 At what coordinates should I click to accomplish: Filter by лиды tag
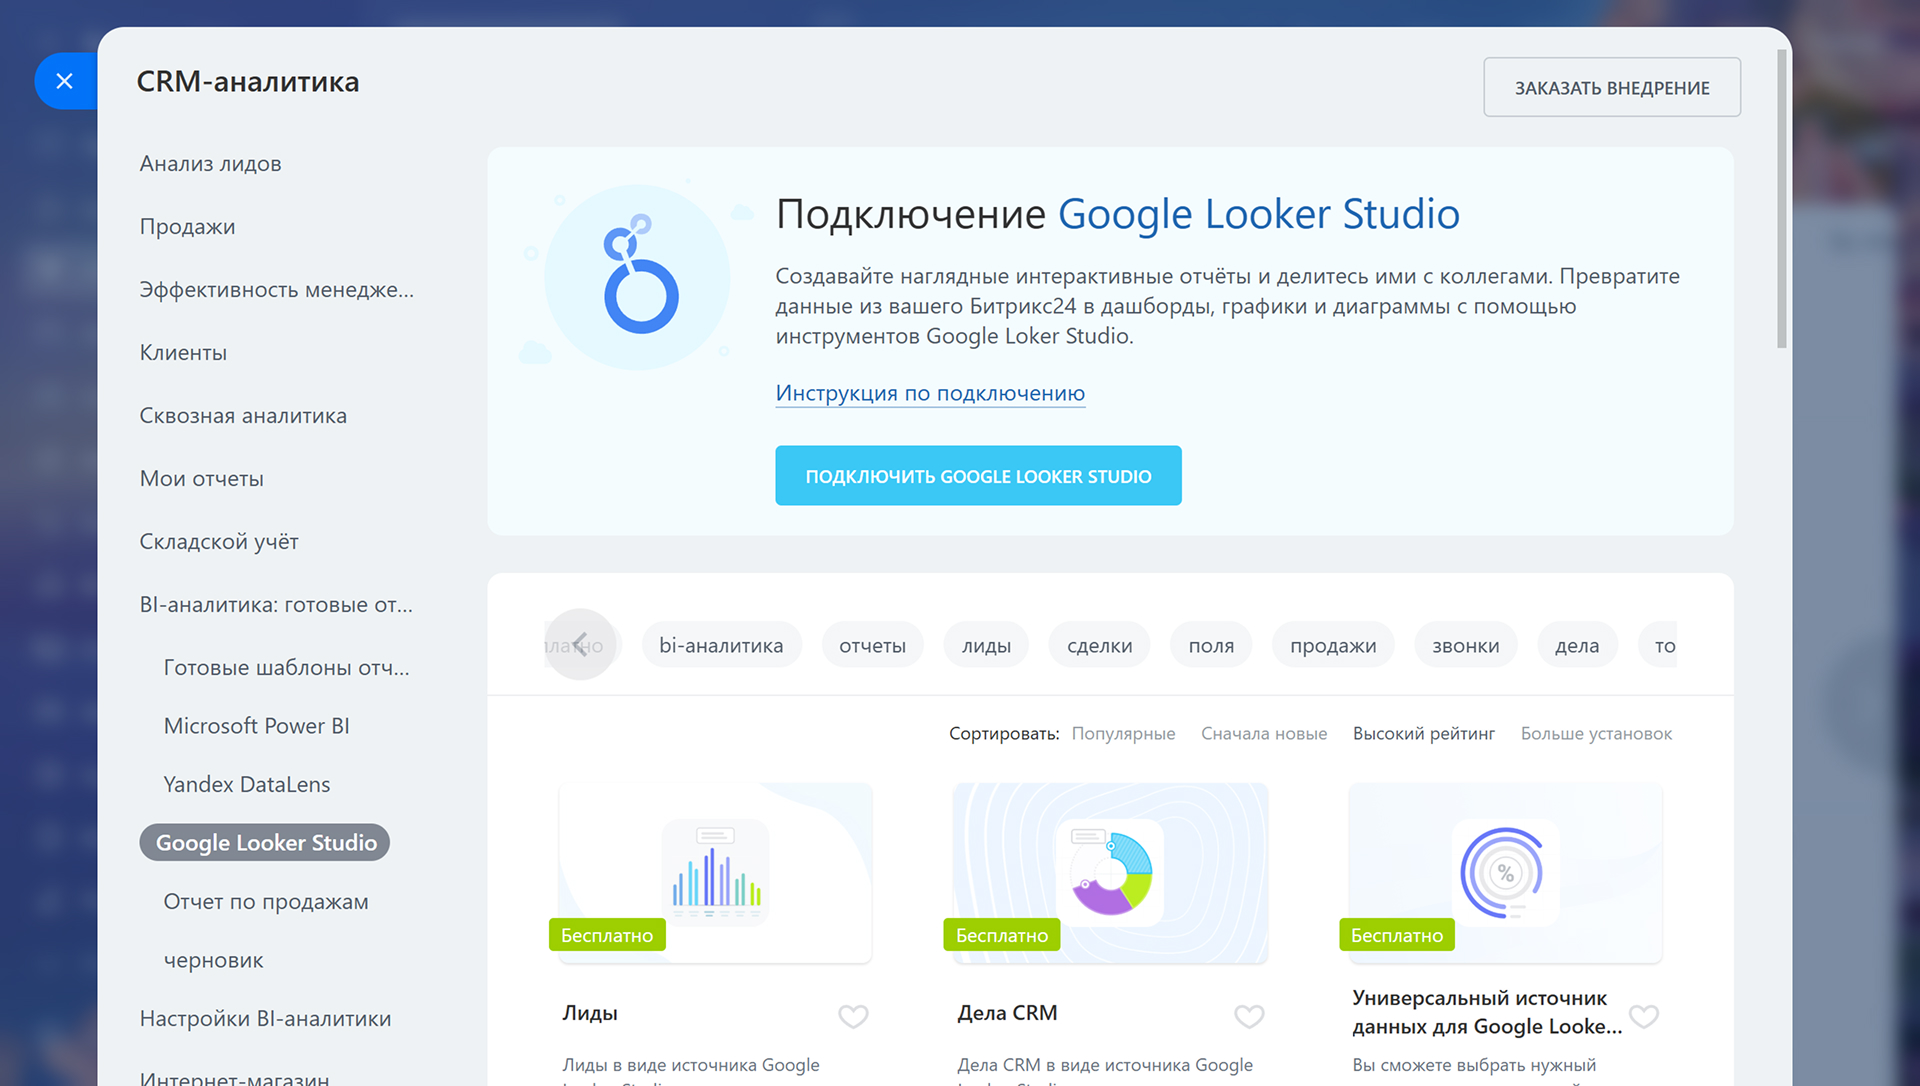(x=986, y=646)
